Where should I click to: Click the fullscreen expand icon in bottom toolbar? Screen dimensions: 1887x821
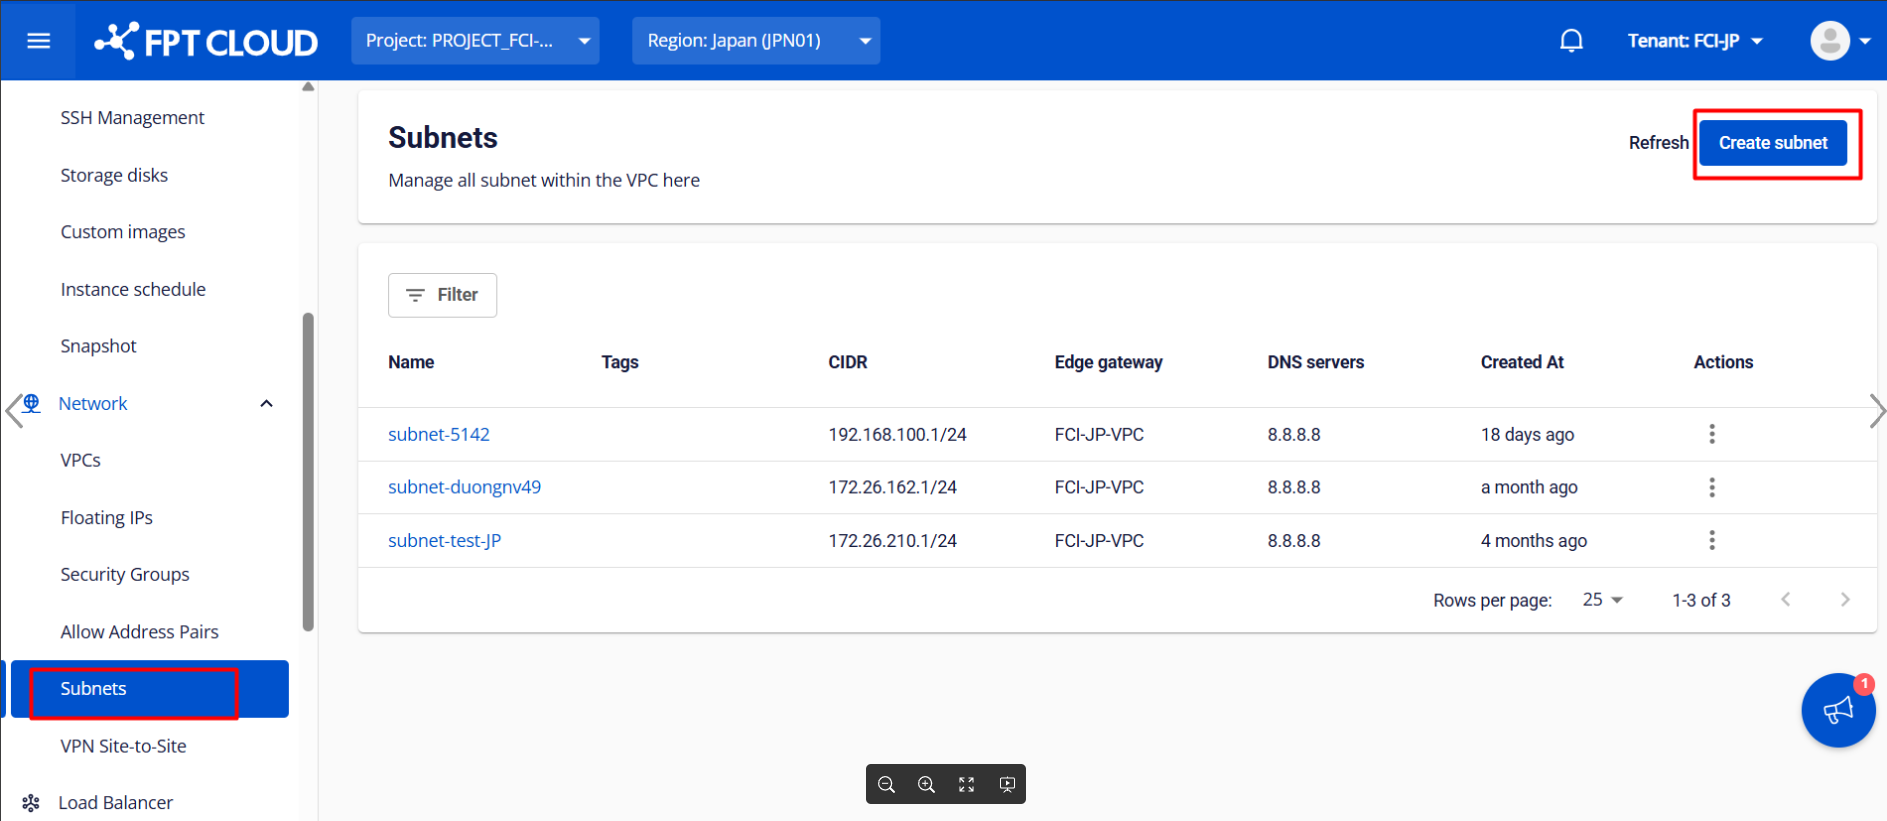point(966,785)
